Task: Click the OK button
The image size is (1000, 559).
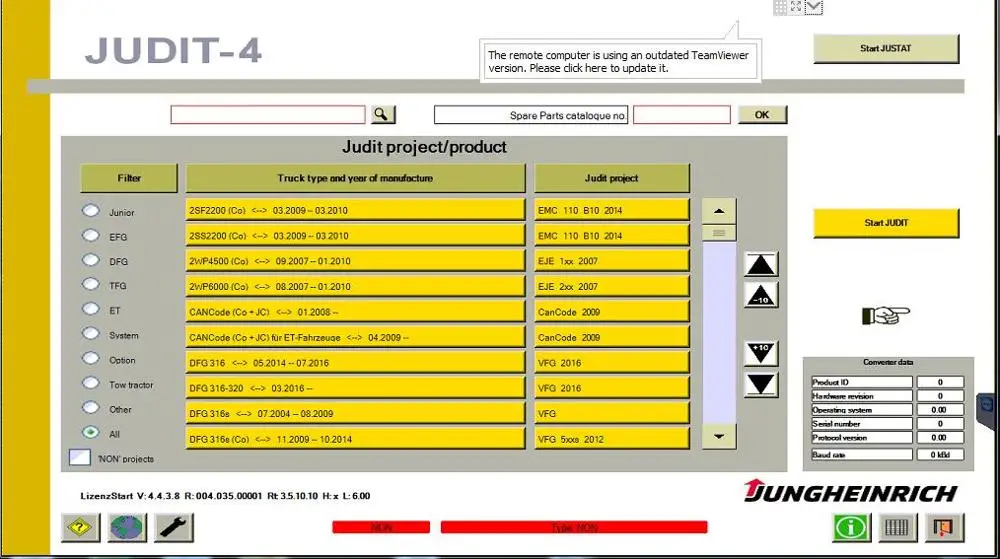Action: (x=762, y=115)
